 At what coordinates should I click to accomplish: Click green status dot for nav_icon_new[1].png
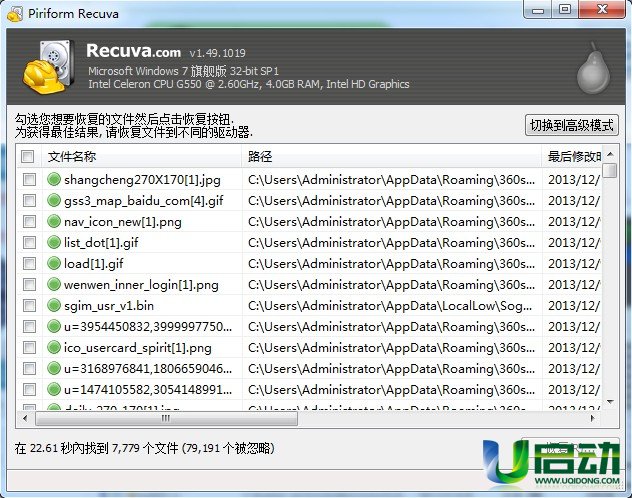[x=54, y=221]
